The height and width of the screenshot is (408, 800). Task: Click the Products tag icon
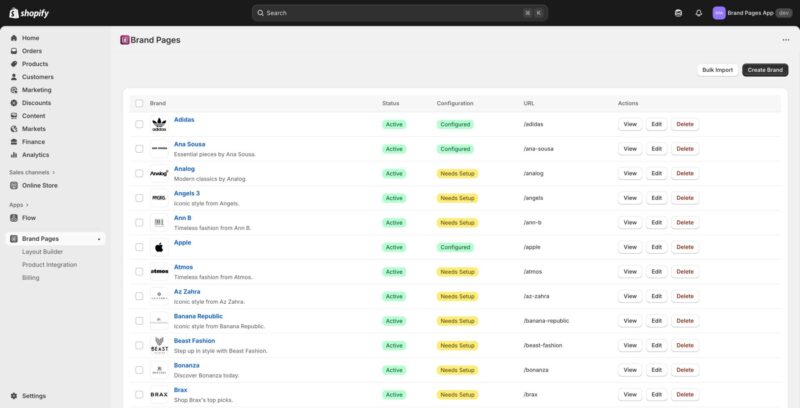coord(14,64)
